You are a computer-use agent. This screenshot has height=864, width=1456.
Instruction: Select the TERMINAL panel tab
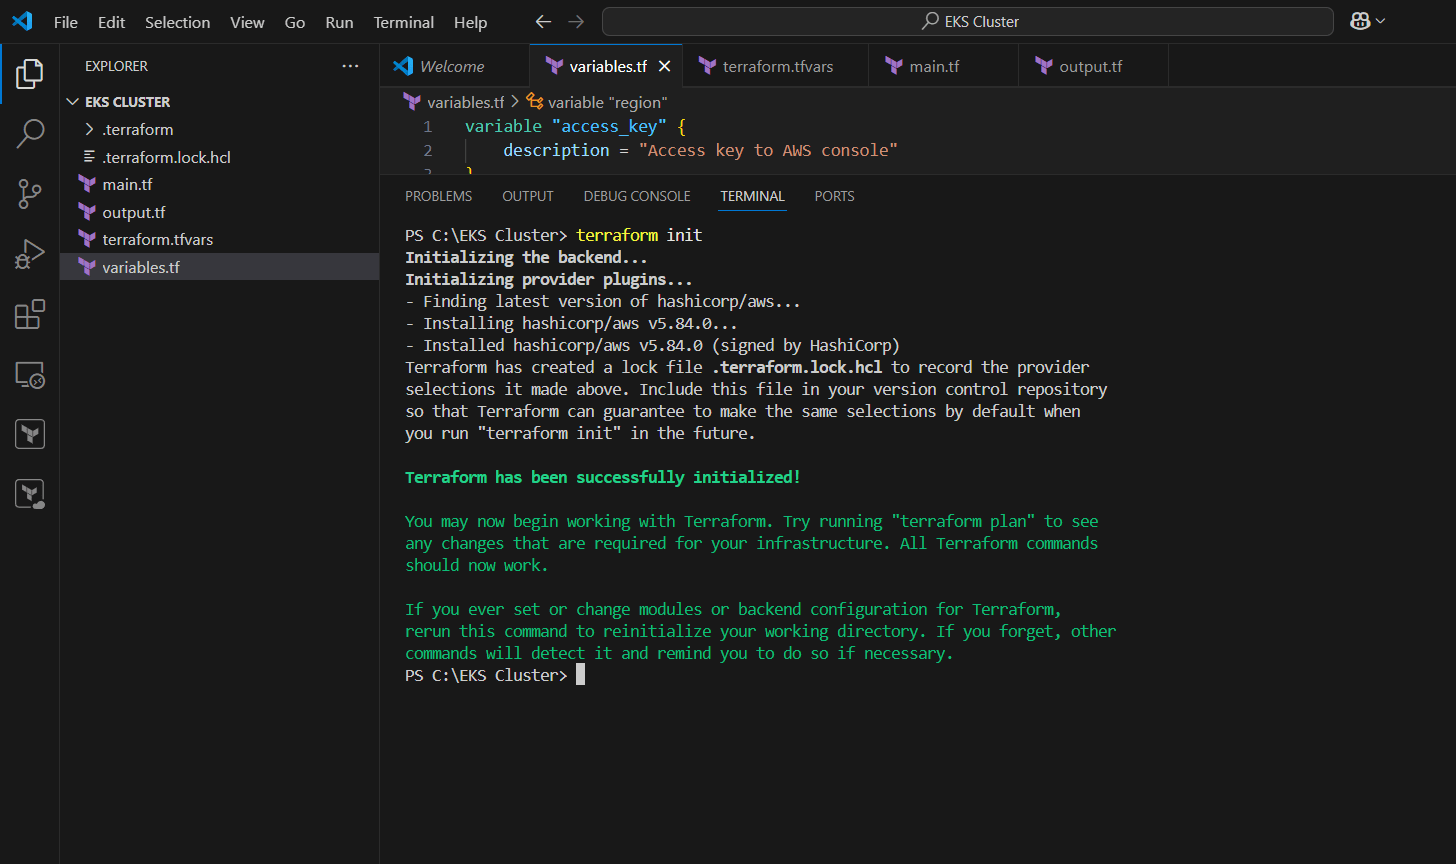pos(752,196)
